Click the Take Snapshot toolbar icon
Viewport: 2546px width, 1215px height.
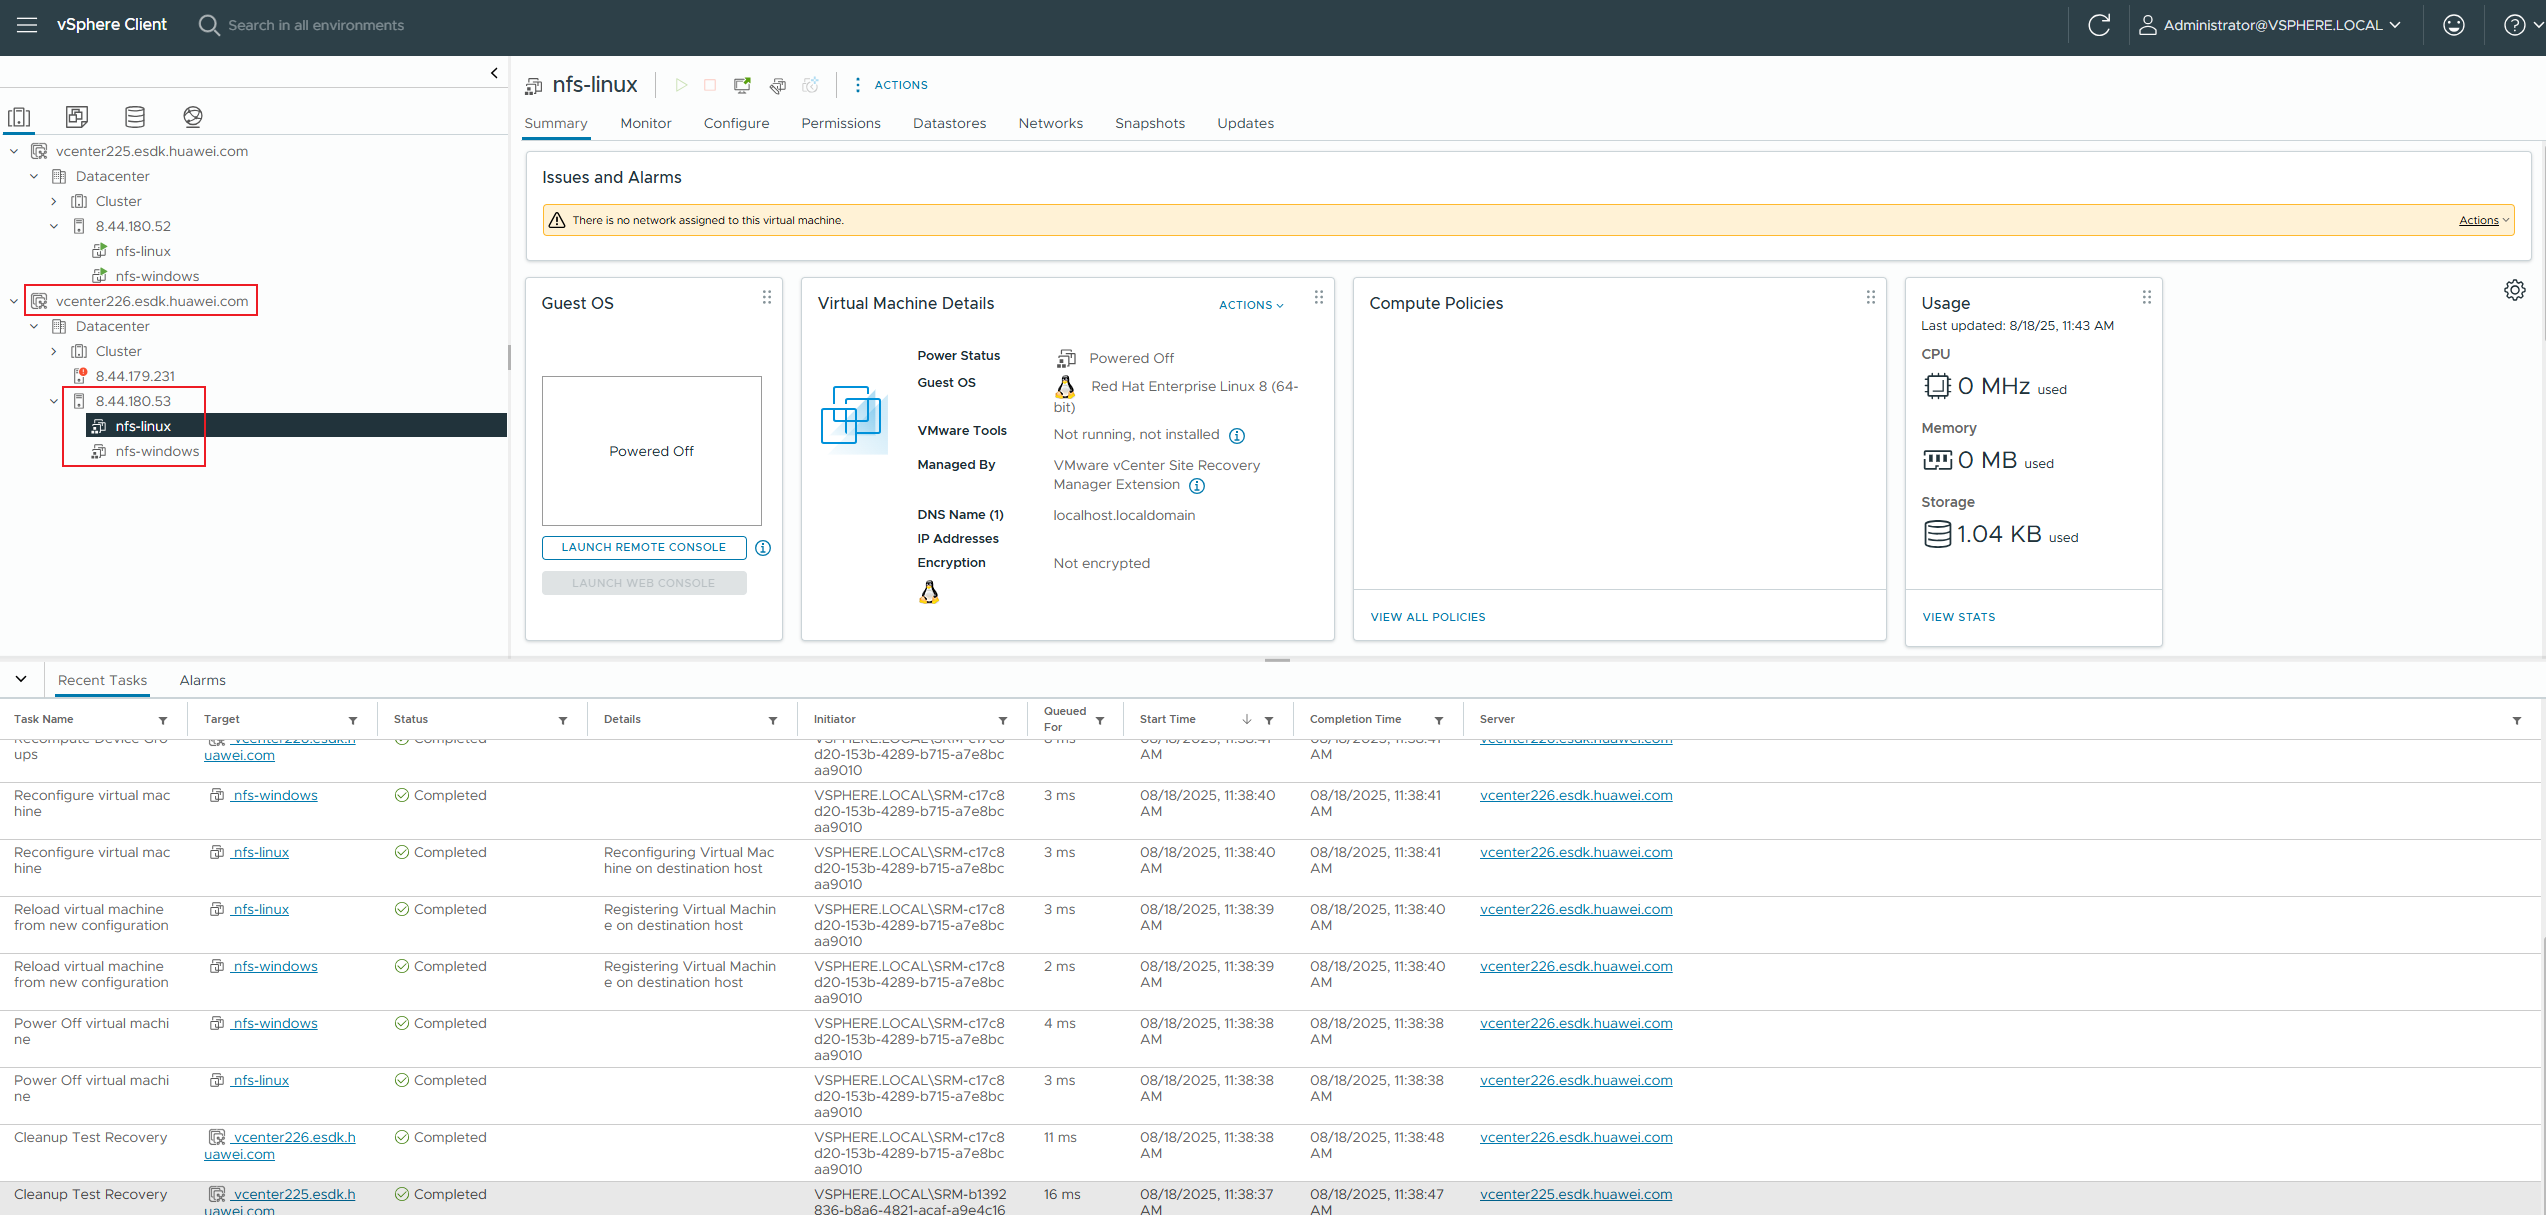click(x=811, y=85)
